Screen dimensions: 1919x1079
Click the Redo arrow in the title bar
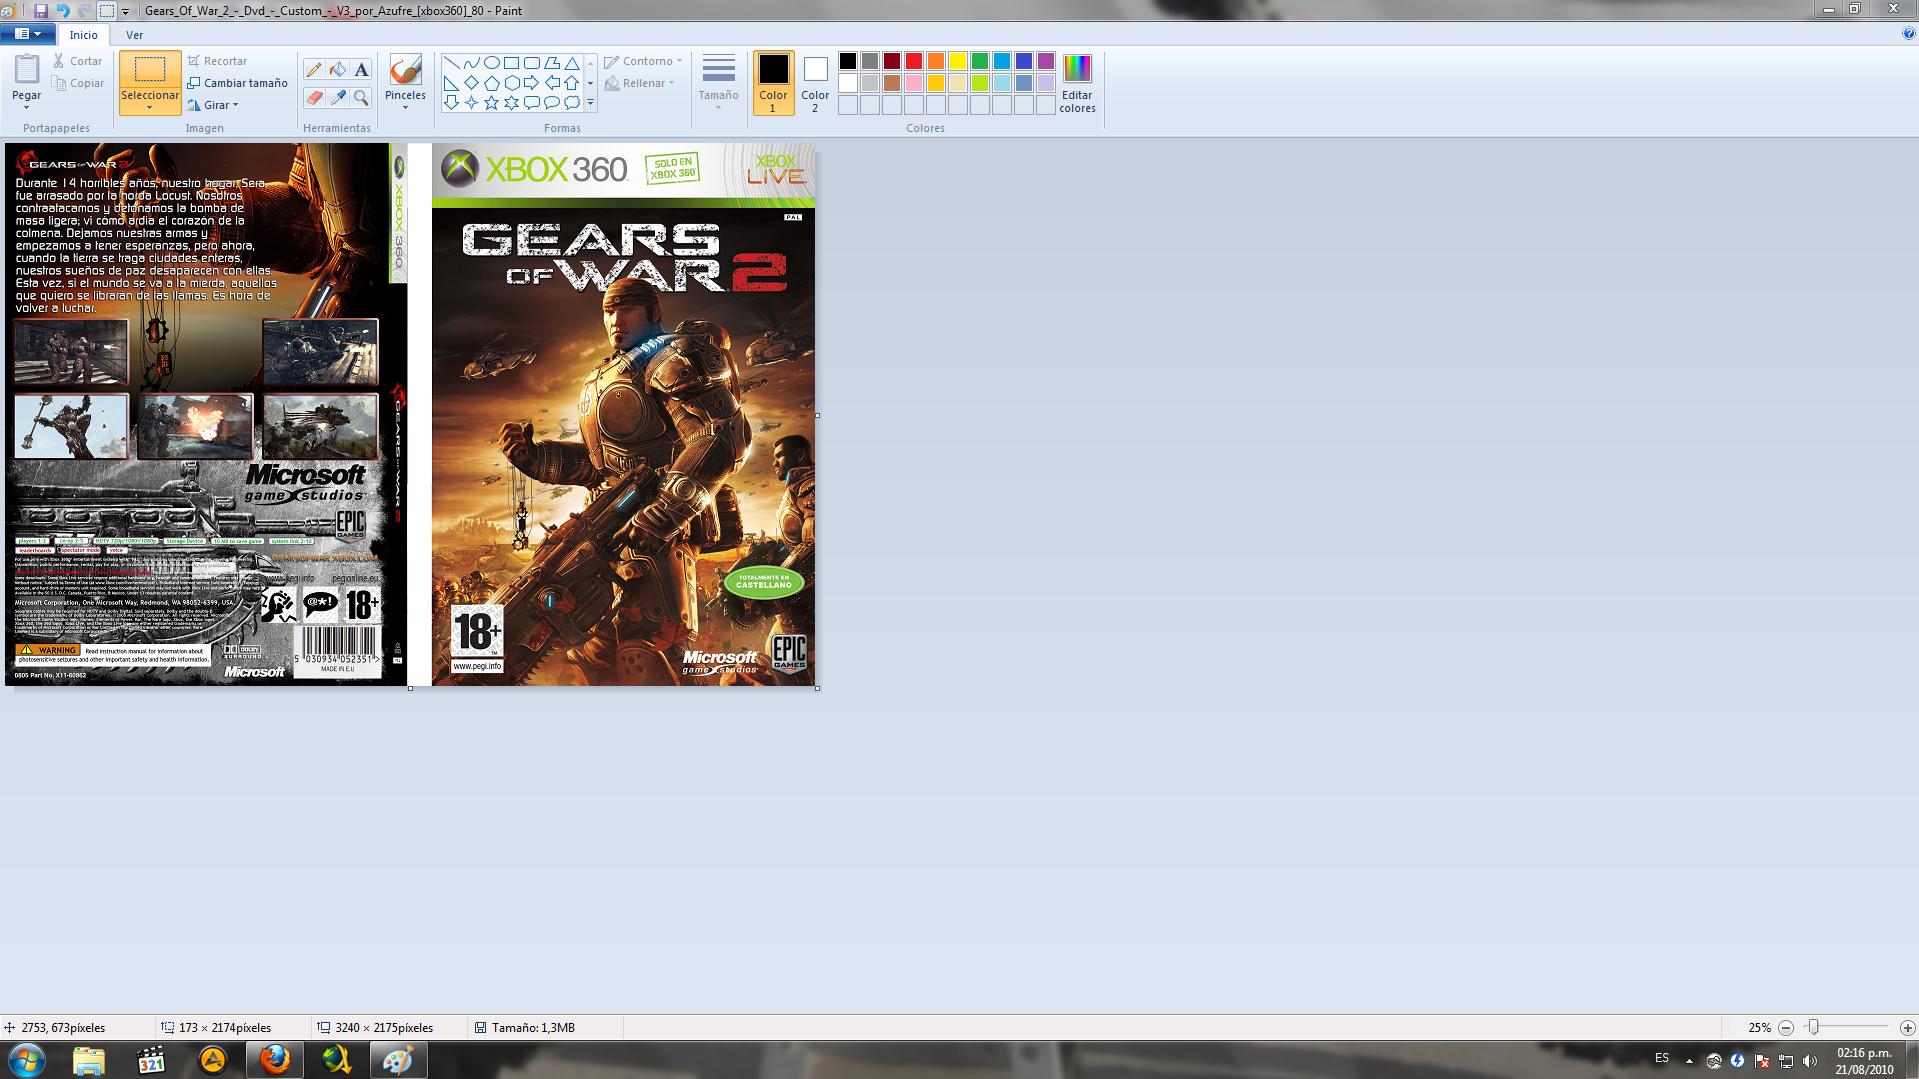[x=84, y=10]
